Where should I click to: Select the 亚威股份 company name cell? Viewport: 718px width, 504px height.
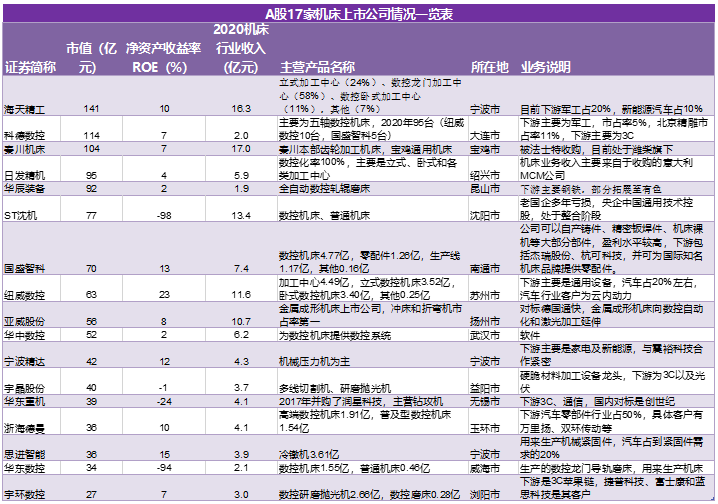click(24, 321)
